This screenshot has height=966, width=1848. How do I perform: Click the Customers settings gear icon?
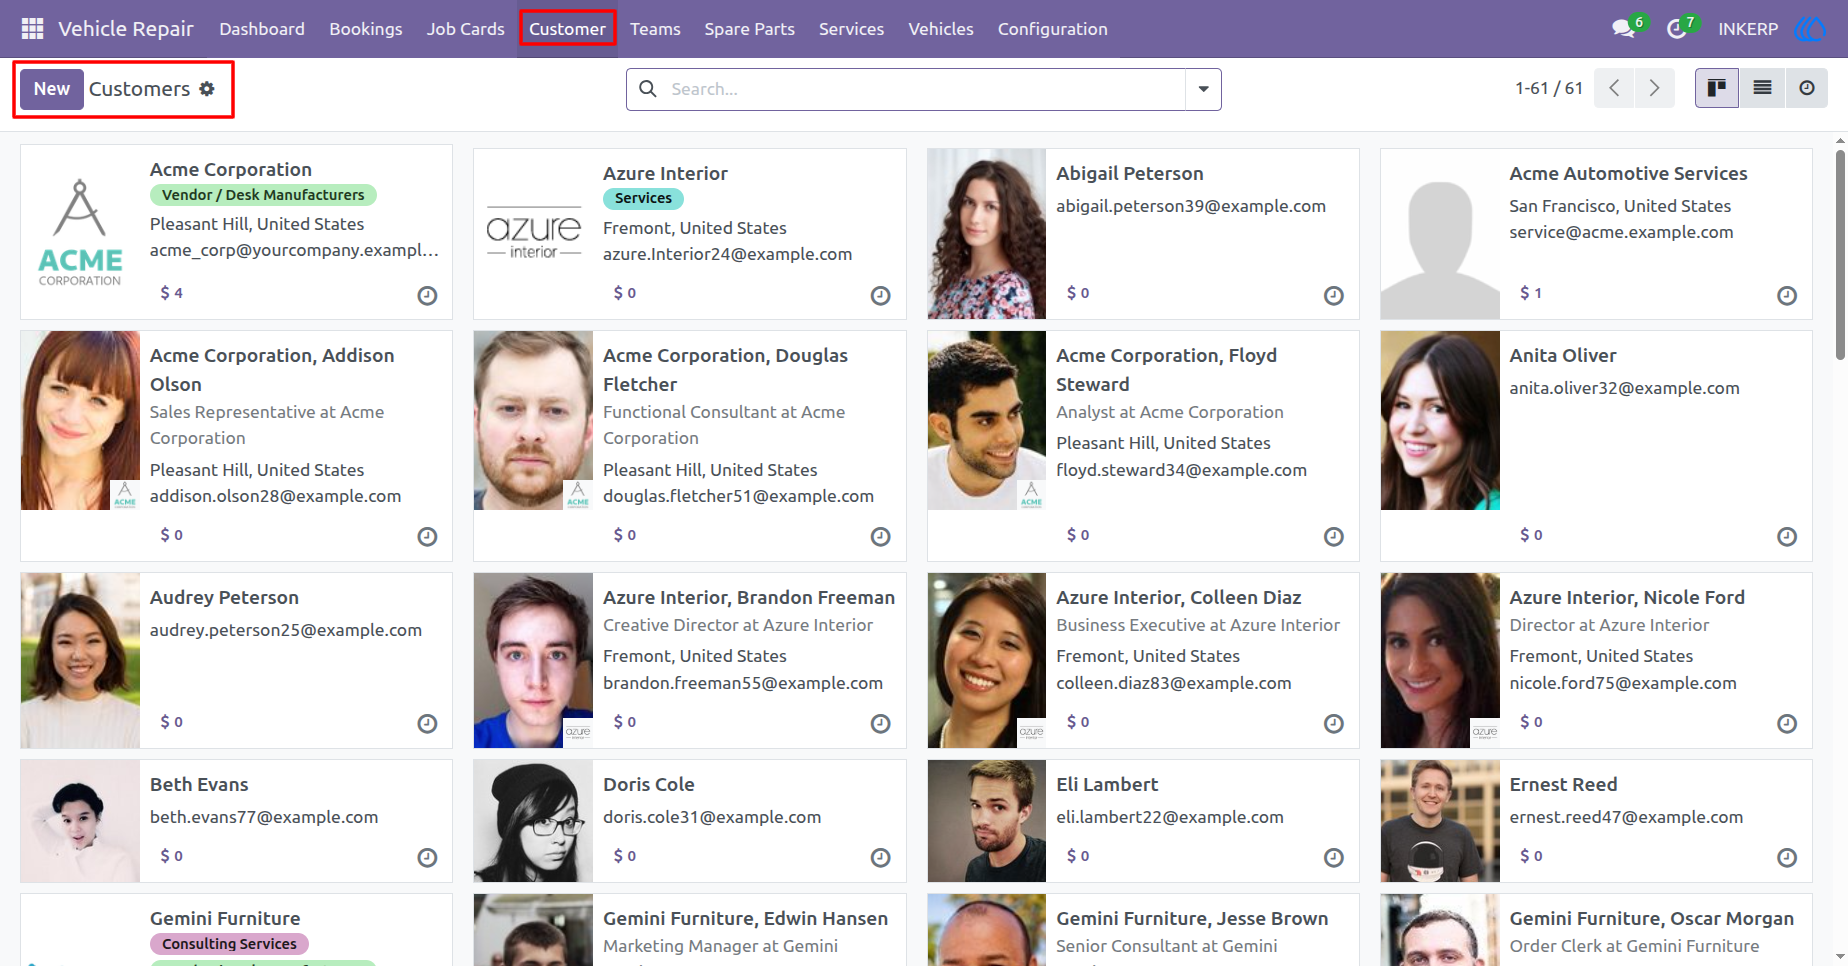click(x=207, y=89)
